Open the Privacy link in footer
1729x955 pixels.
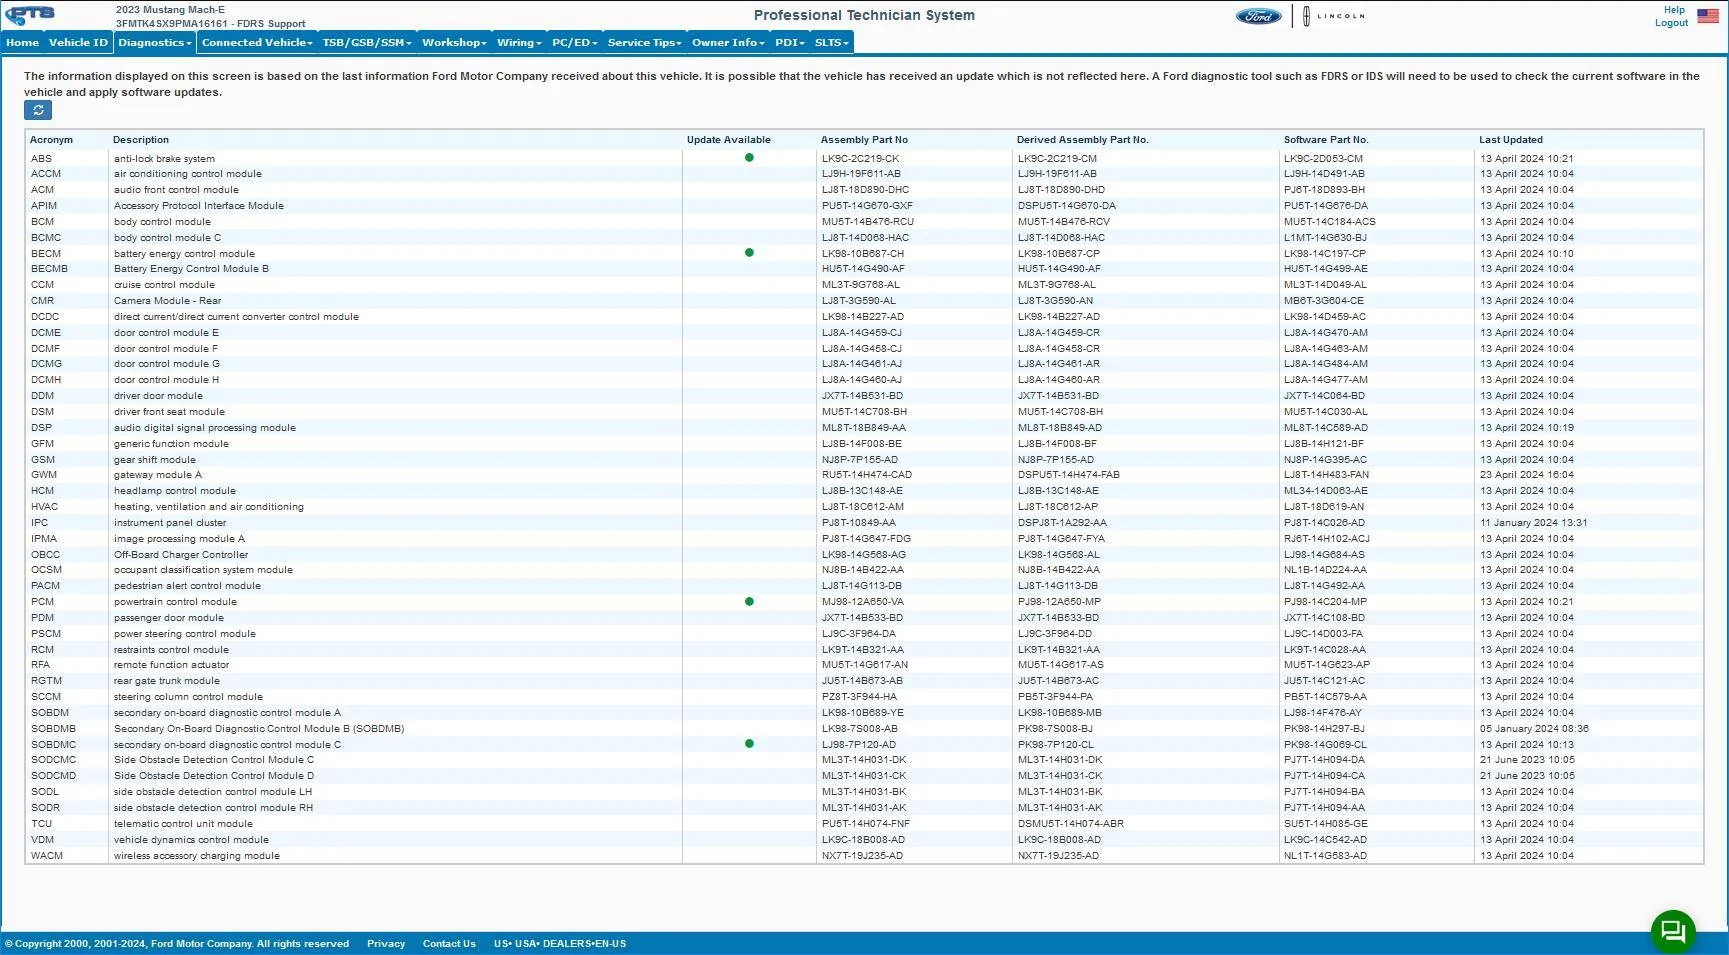pos(386,944)
